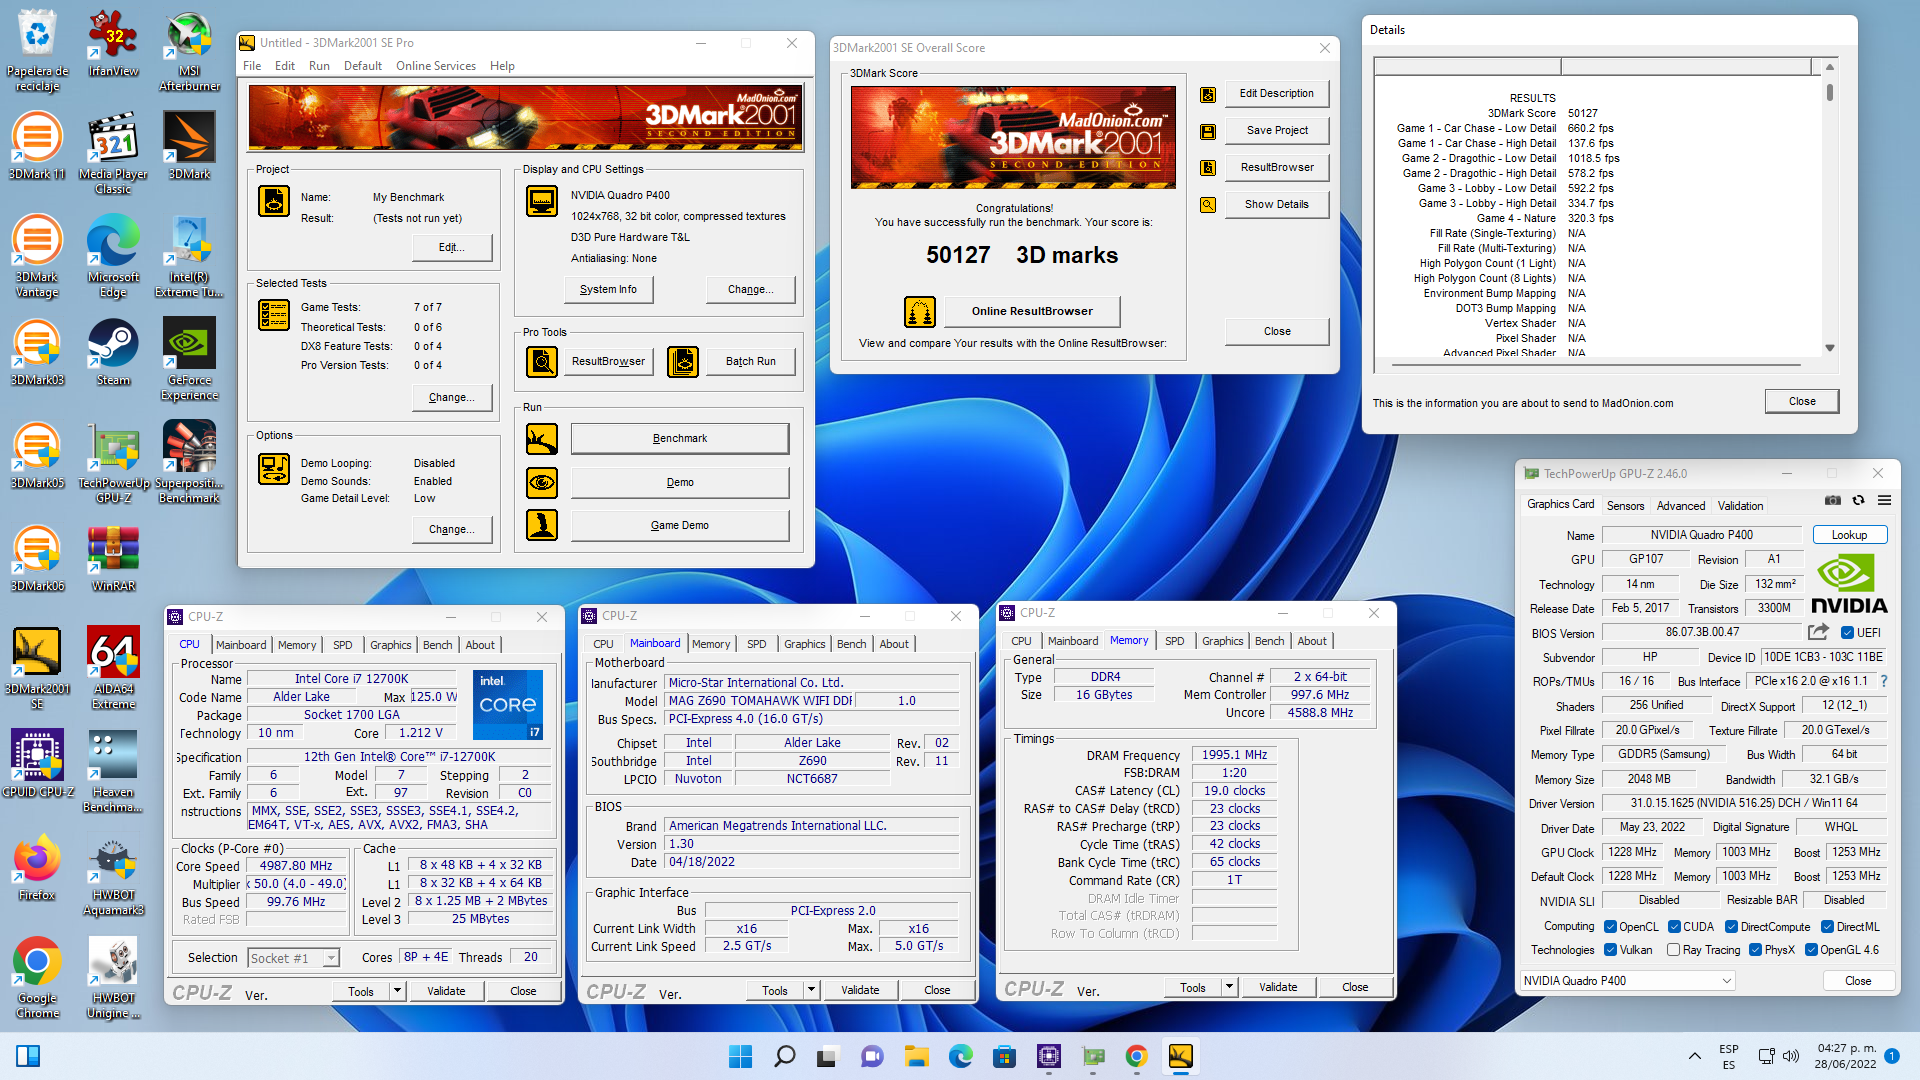Click the Project icon in 3DMark2001
This screenshot has width=1920, height=1080.
(274, 201)
